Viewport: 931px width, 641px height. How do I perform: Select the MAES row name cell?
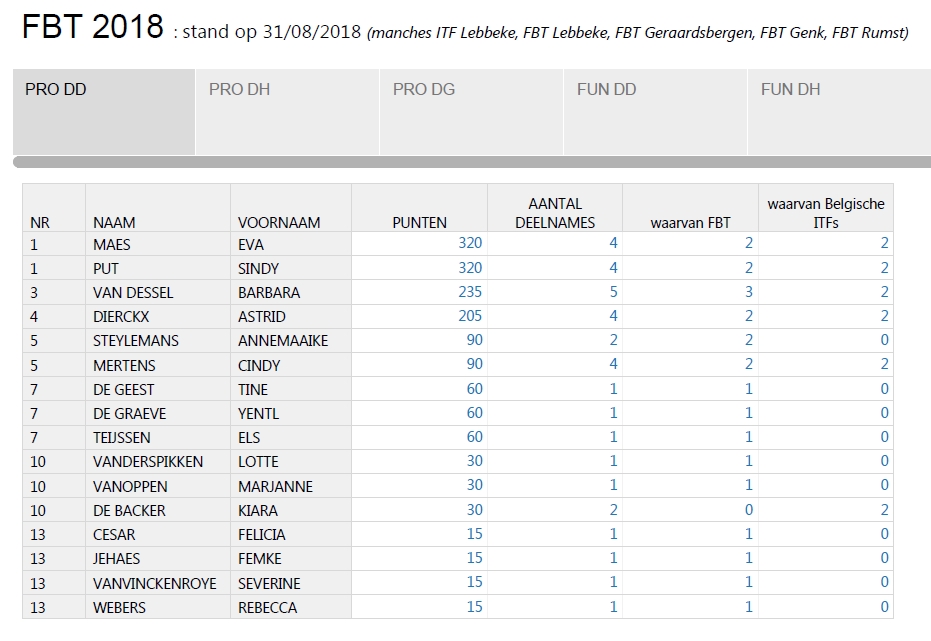(112, 244)
